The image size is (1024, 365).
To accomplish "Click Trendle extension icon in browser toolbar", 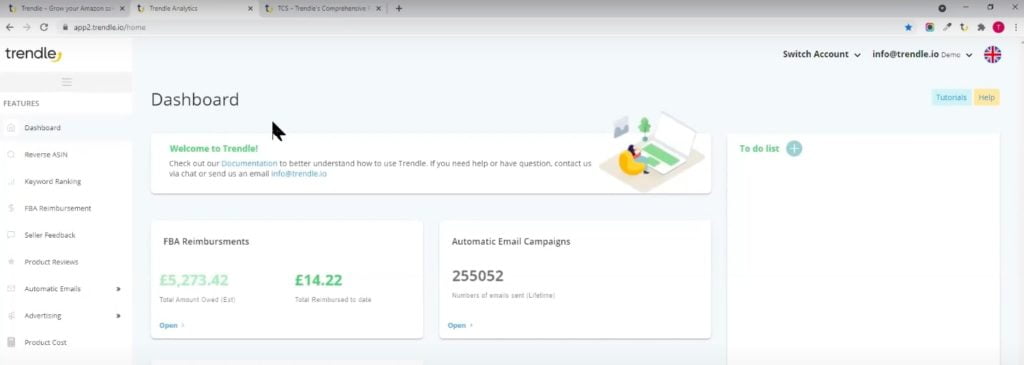I will click(964, 27).
